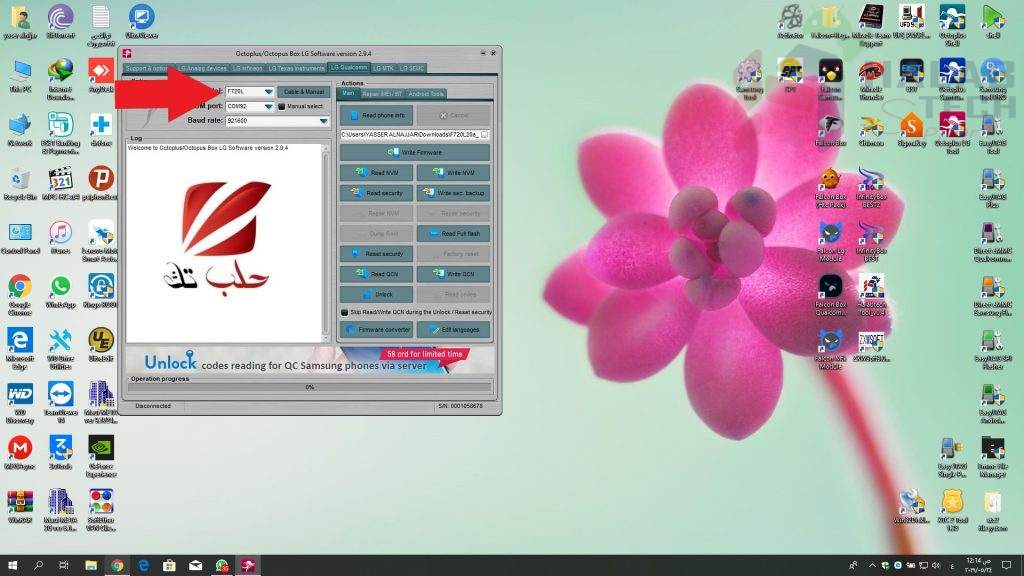
Task: Click Read phone info button
Action: point(376,116)
